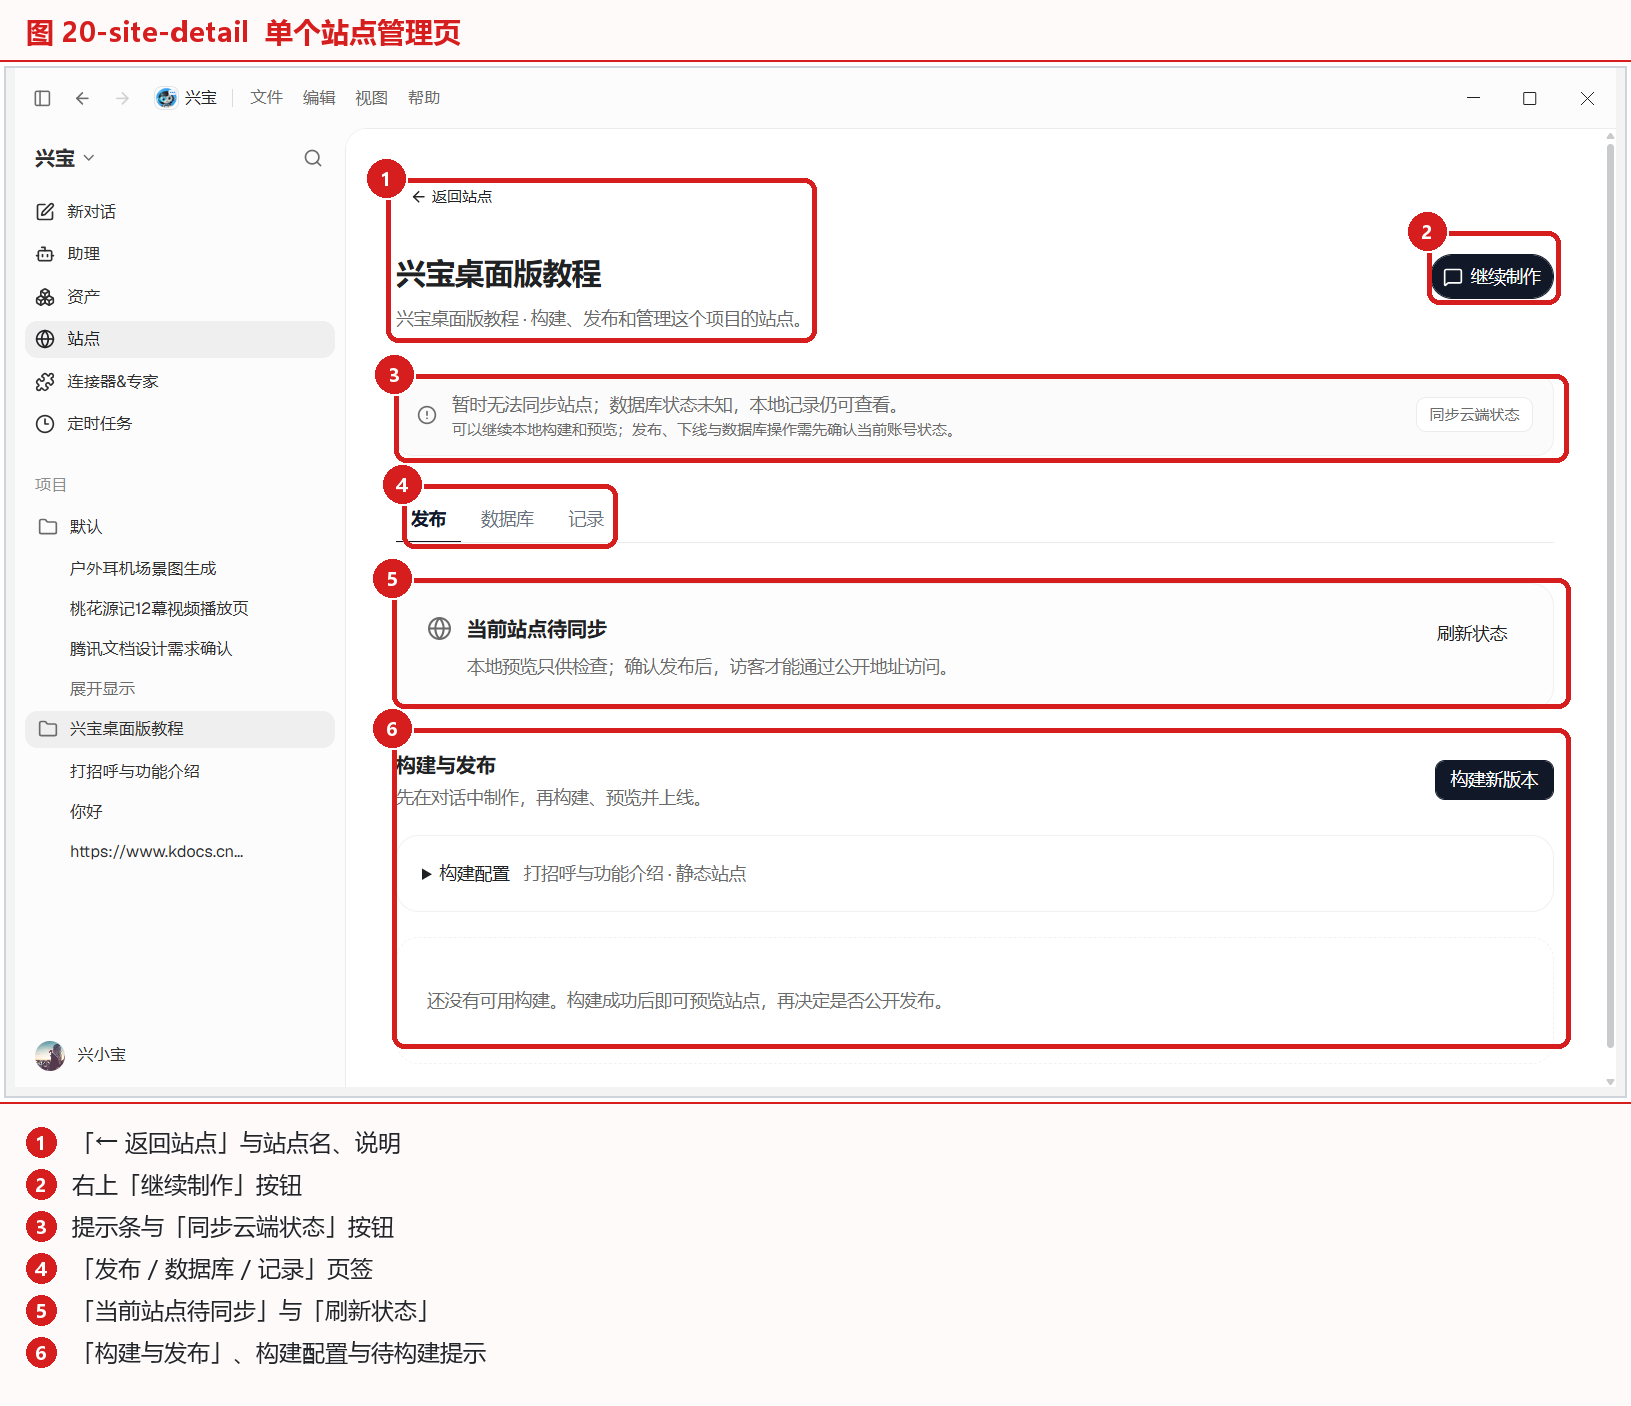The image size is (1631, 1406).
Task: Click 展开显示 to show more chats
Action: point(102,689)
